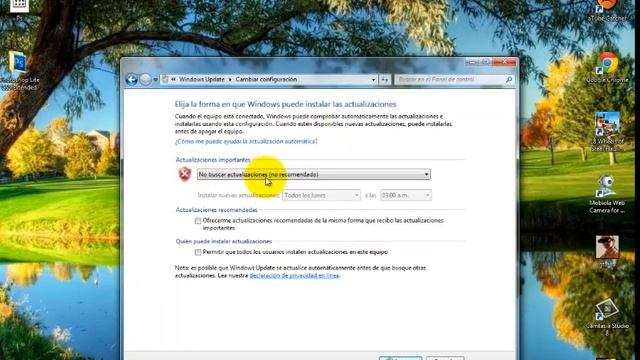This screenshot has width=640, height=360.
Task: Open the desktop shortcut with the hat portrait
Action: coord(607,252)
